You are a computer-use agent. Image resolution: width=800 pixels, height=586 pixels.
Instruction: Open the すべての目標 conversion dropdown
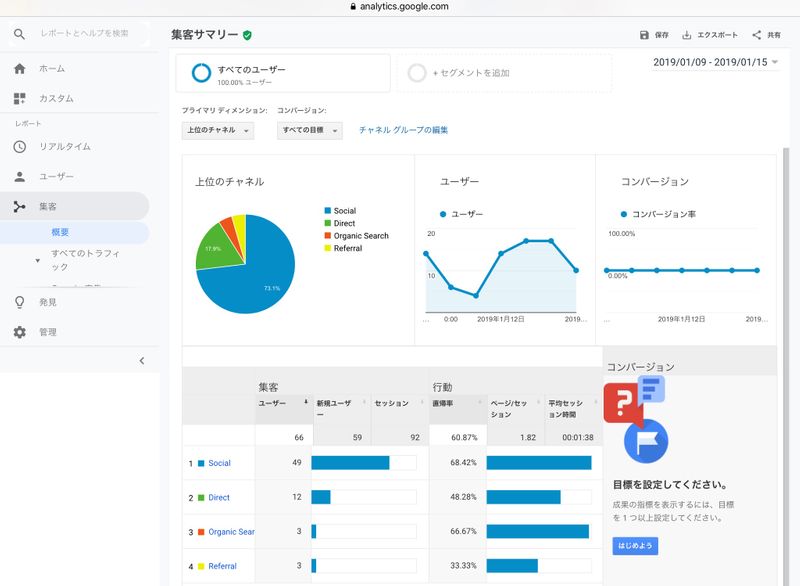pyautogui.click(x=309, y=131)
